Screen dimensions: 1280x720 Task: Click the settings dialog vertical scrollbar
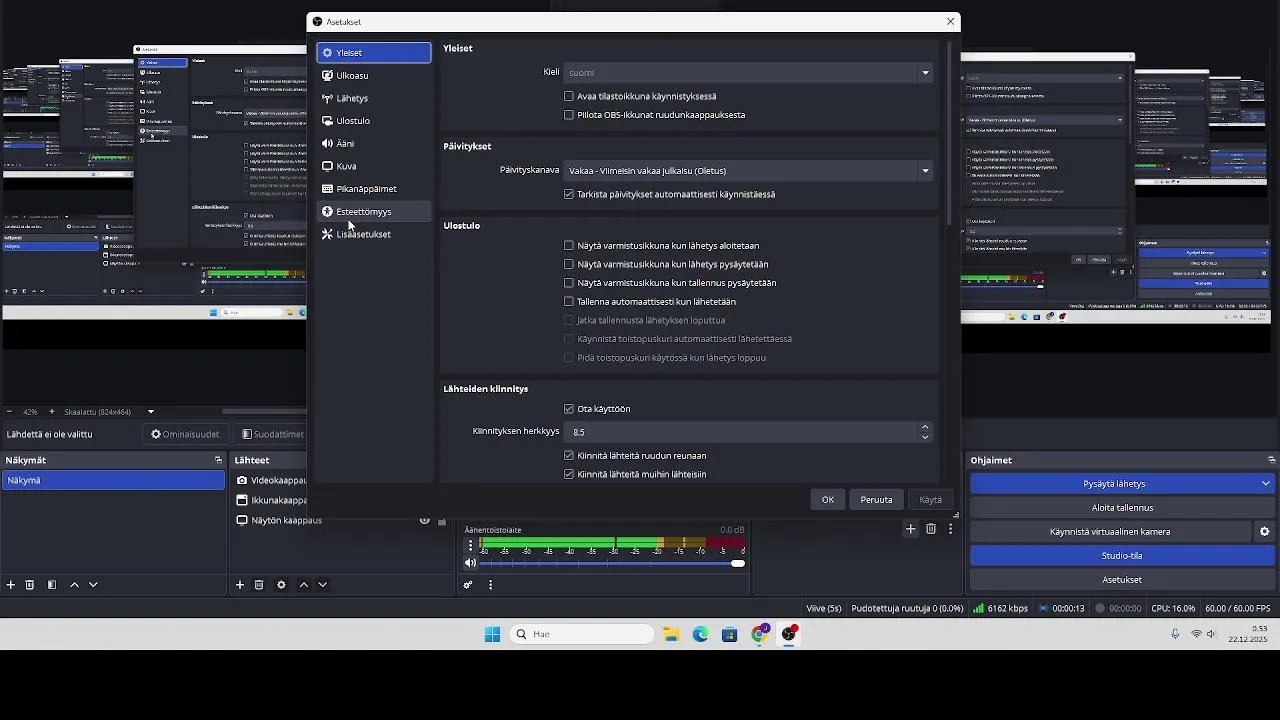click(x=948, y=132)
